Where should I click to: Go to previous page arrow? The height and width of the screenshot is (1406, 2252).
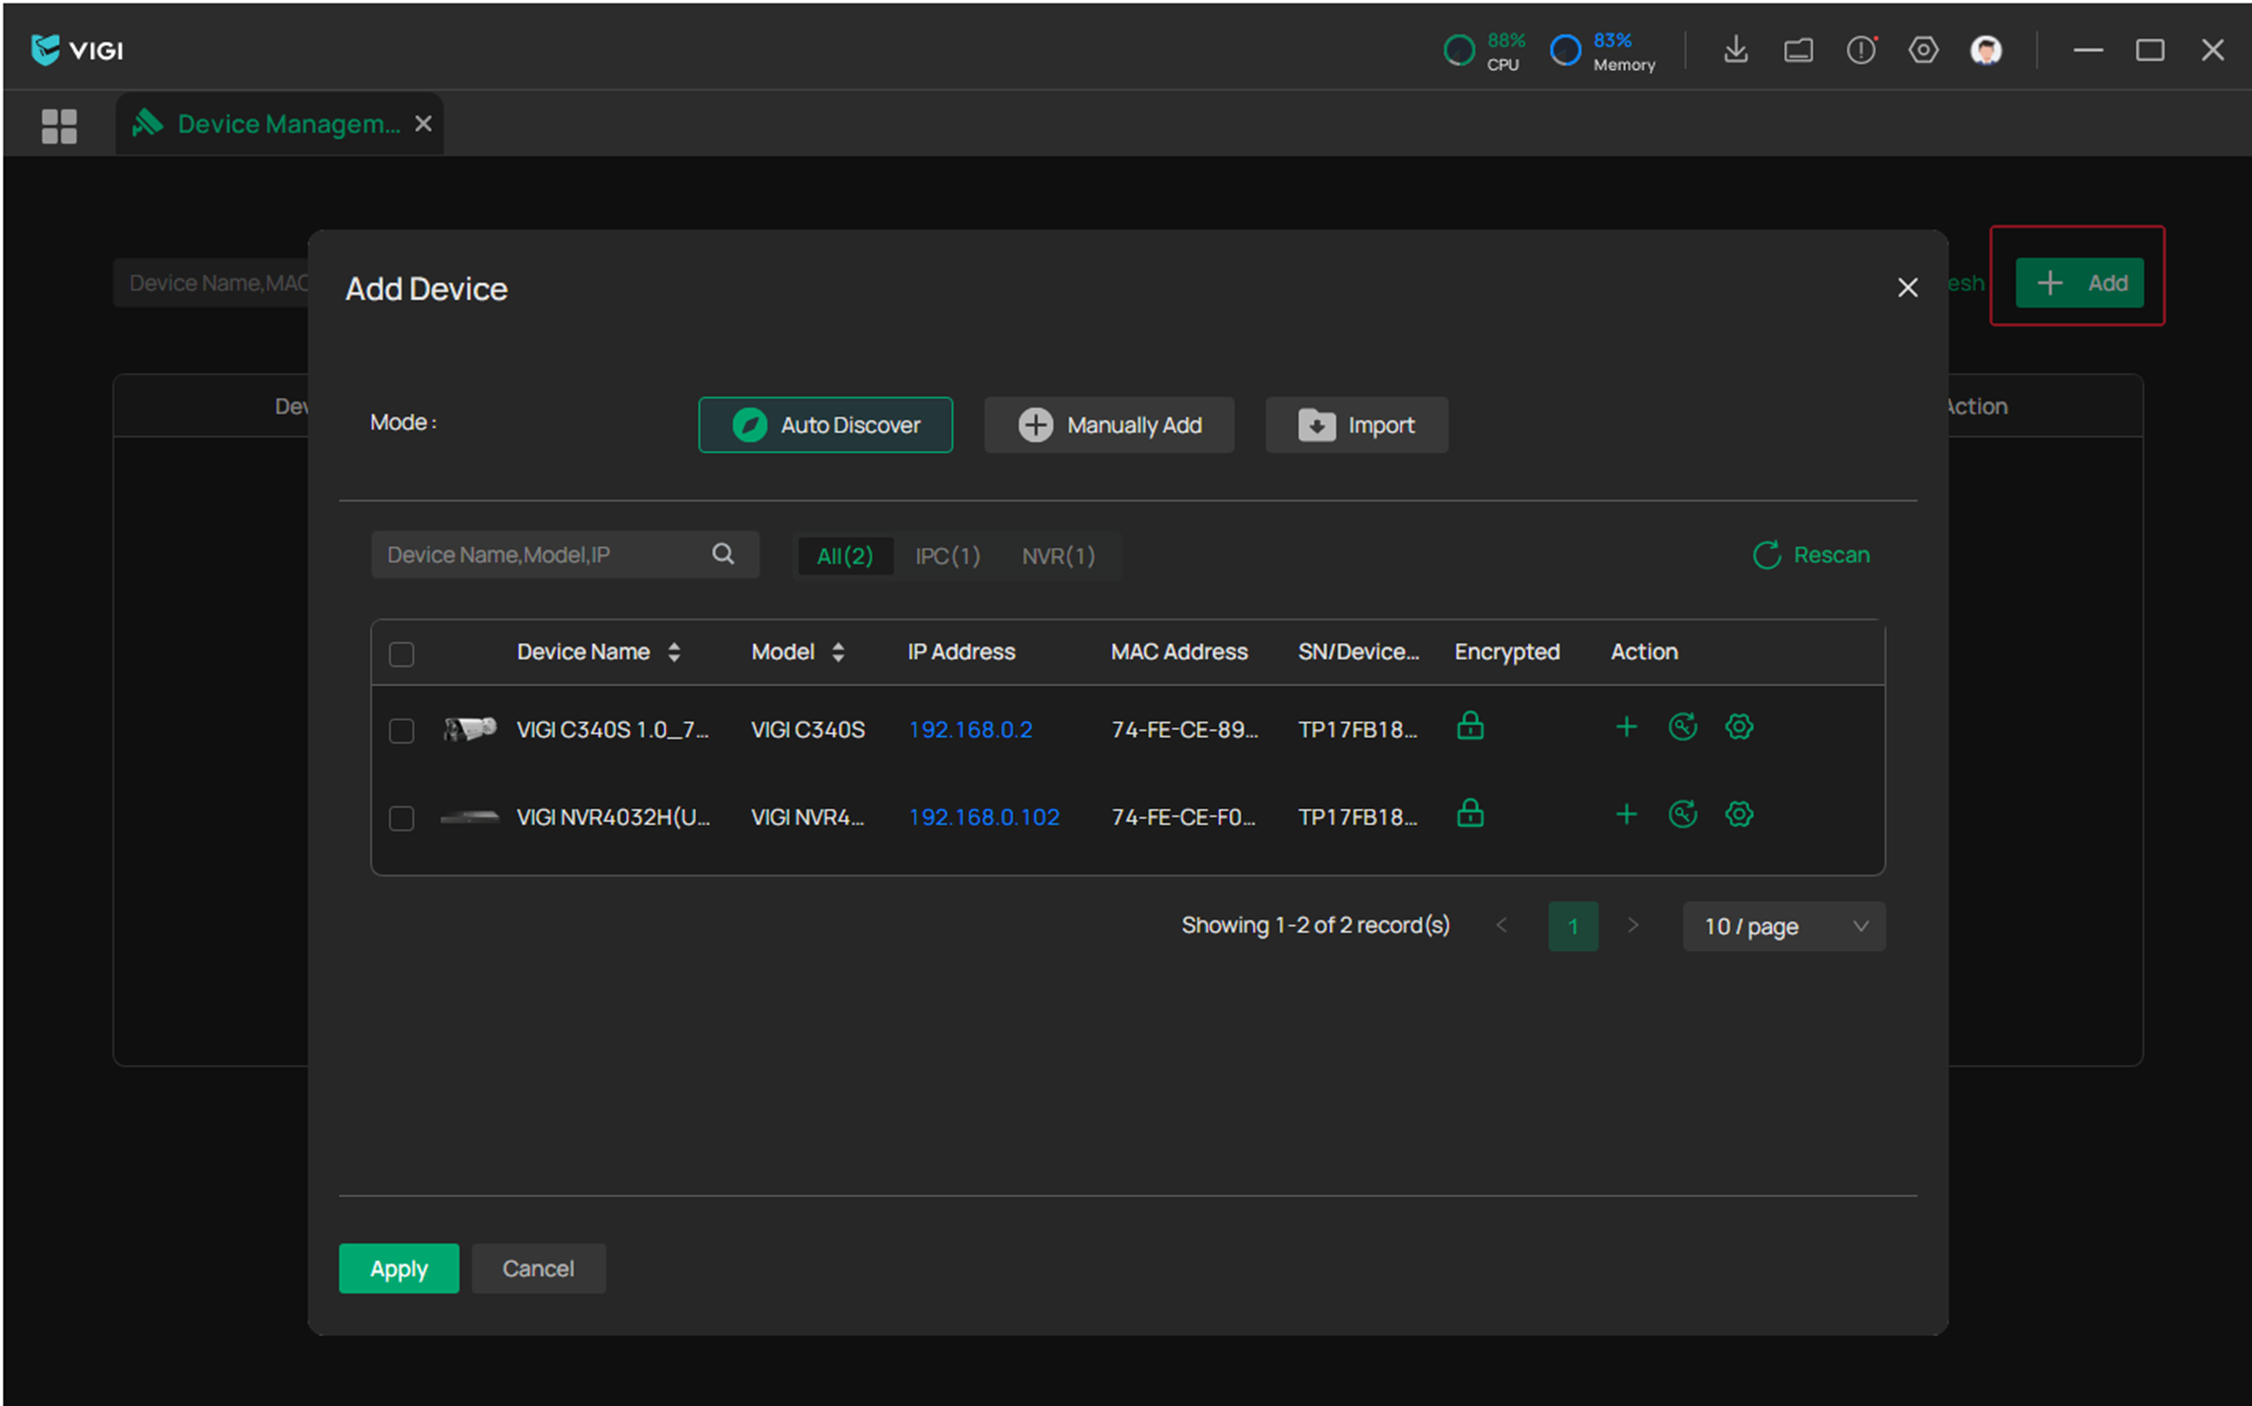[1501, 925]
